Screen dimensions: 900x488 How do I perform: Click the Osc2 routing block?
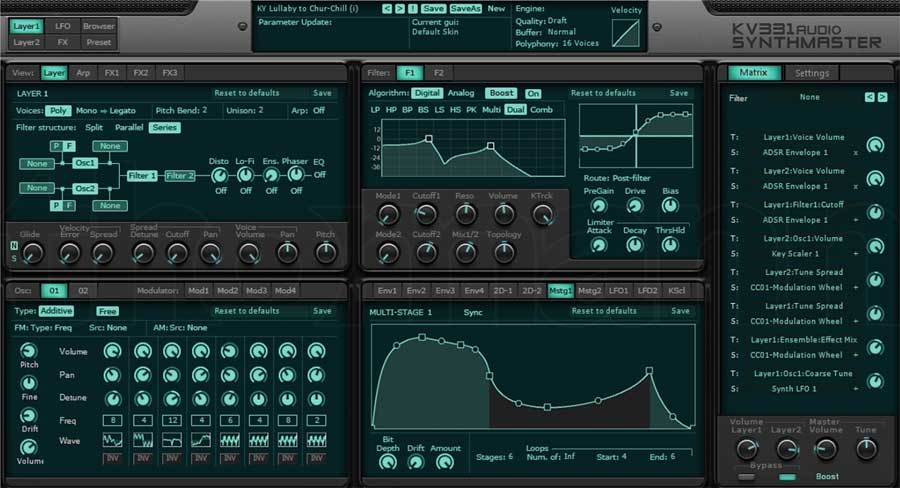85,188
